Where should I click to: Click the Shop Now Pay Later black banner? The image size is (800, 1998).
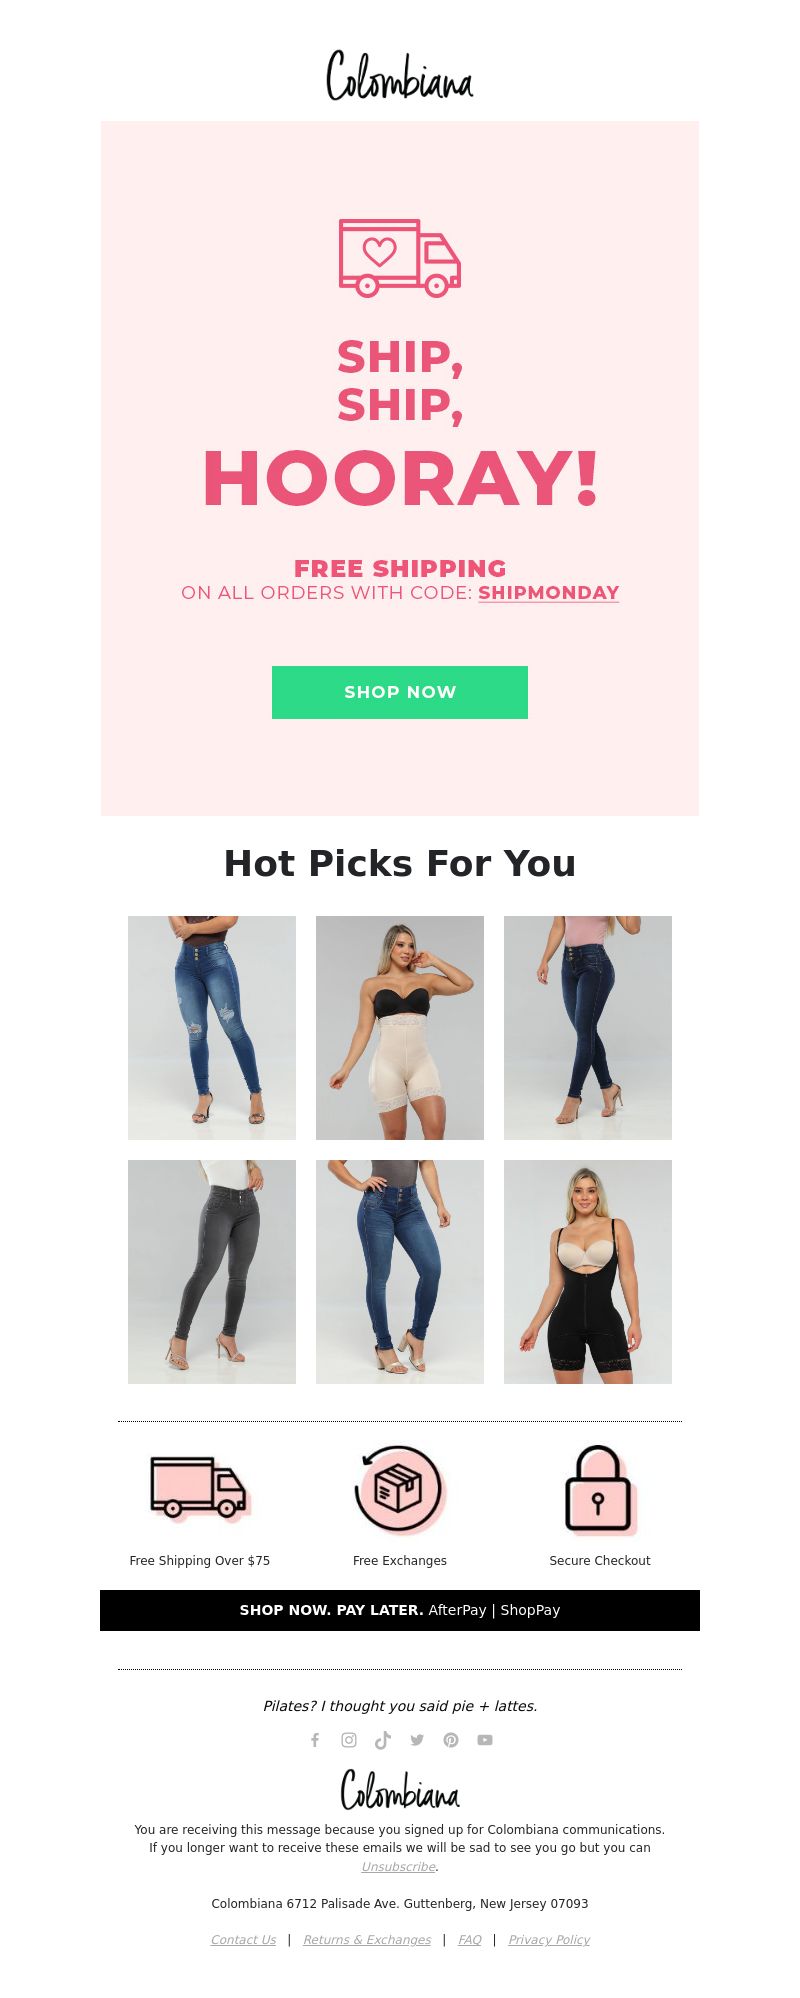pyautogui.click(x=400, y=1610)
